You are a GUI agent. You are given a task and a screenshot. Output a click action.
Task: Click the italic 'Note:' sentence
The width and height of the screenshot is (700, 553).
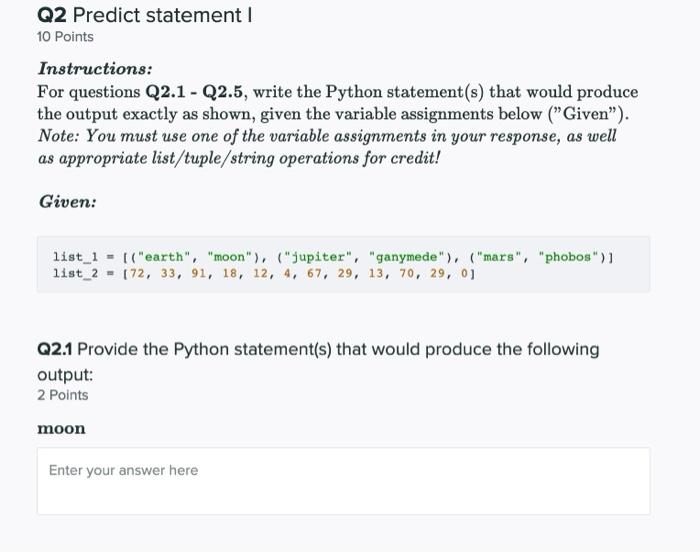[327, 147]
